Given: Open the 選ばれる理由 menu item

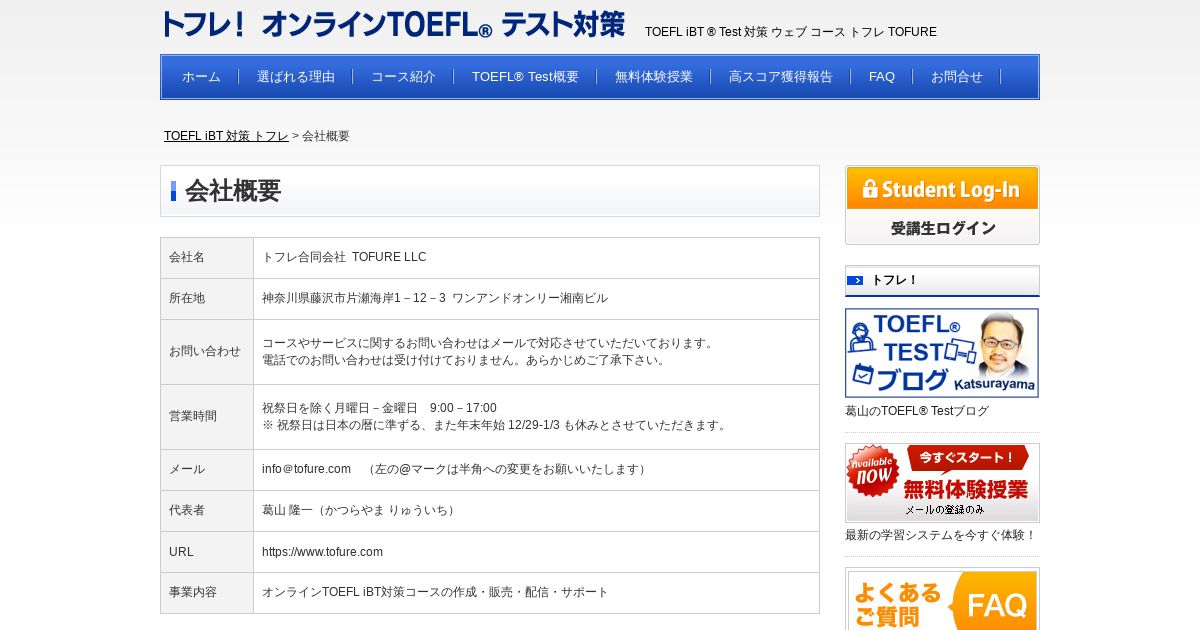Looking at the screenshot, I should click(296, 77).
